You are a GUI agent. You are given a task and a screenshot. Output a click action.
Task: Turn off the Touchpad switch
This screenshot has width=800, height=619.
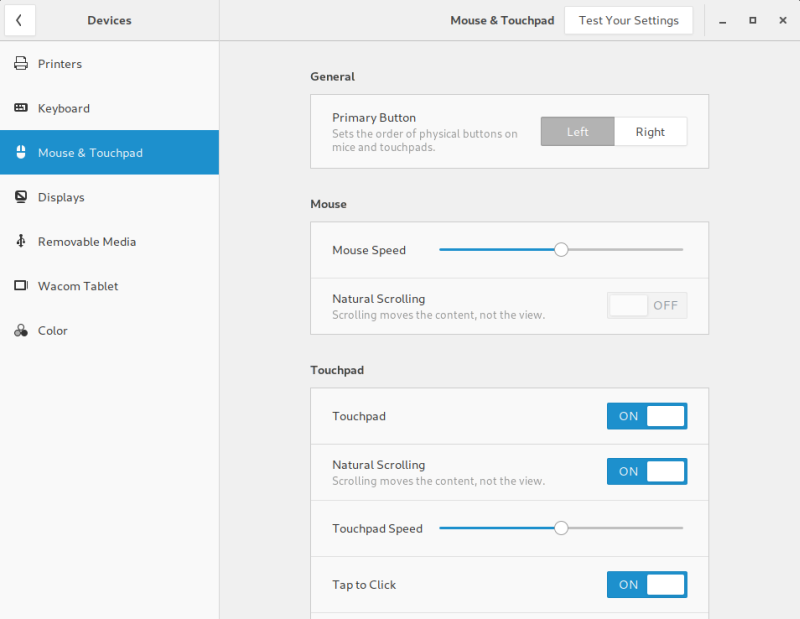click(x=647, y=416)
